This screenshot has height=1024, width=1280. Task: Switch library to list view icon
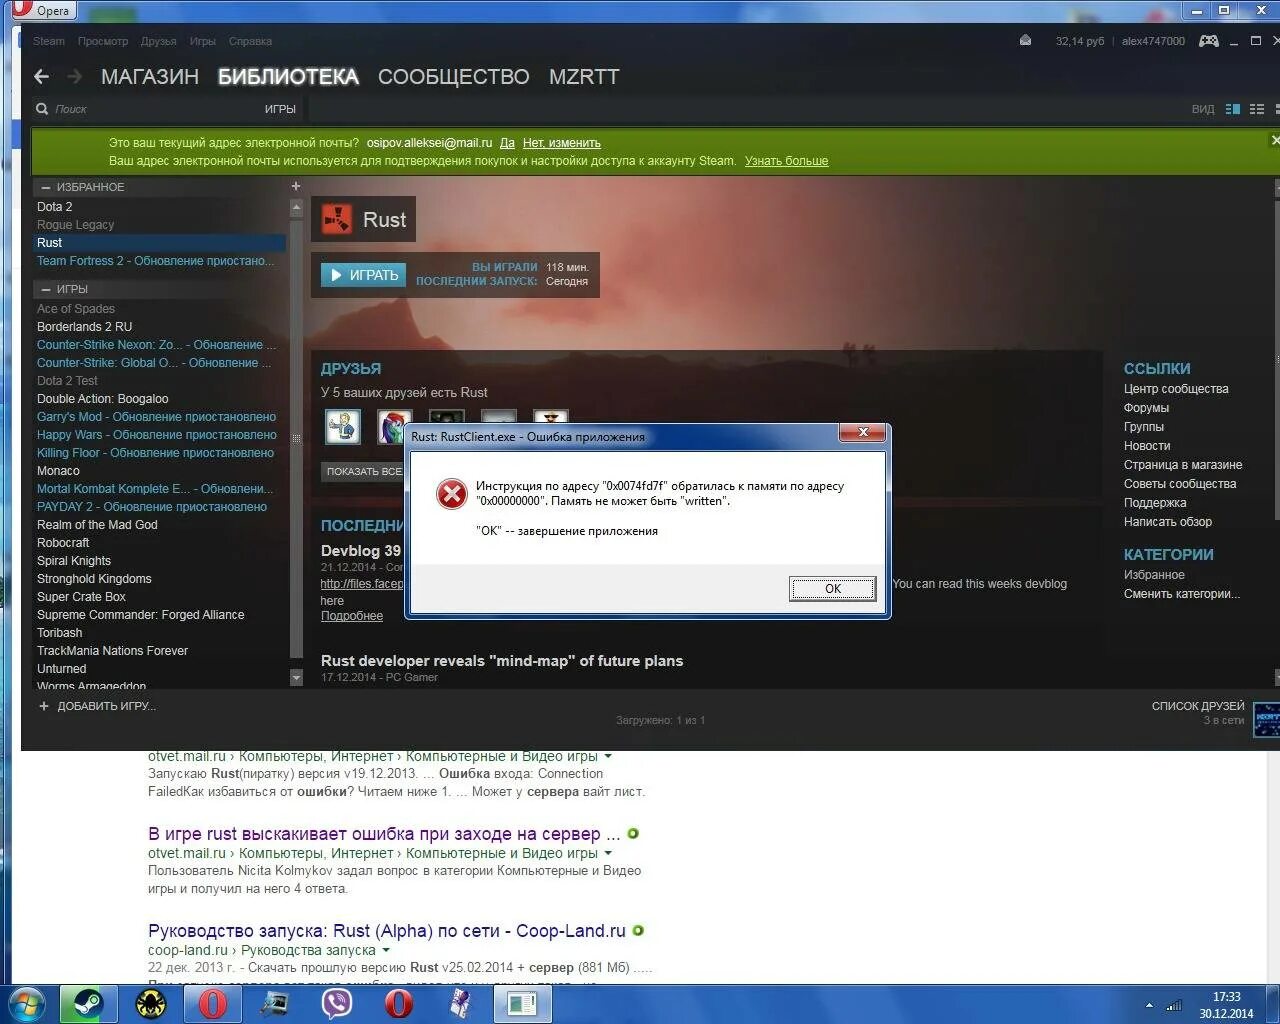click(1257, 109)
